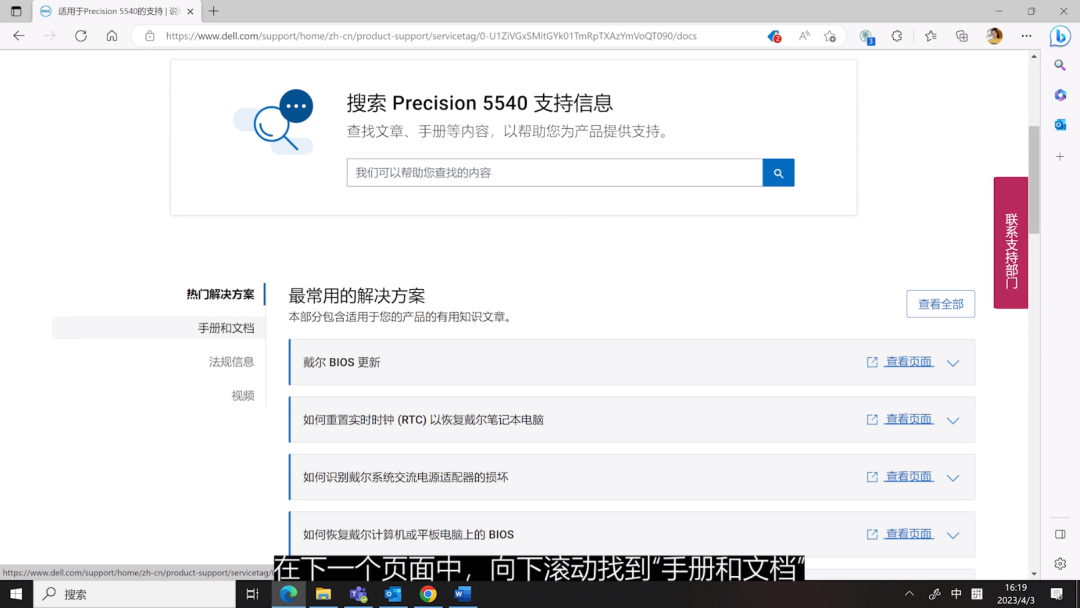Open a new browser tab
Viewport: 1080px width, 608px height.
214,11
